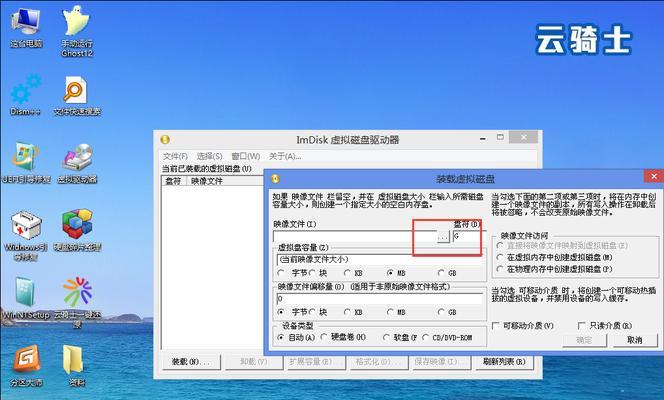Open 窗口(W) menu in ImDisk window
The image size is (664, 400).
click(246, 156)
